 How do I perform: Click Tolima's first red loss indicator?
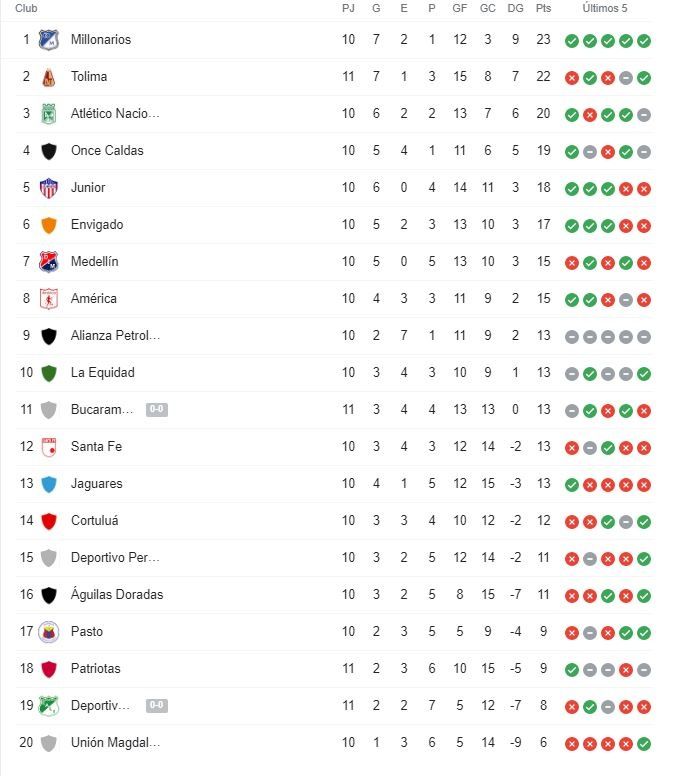[x=572, y=78]
